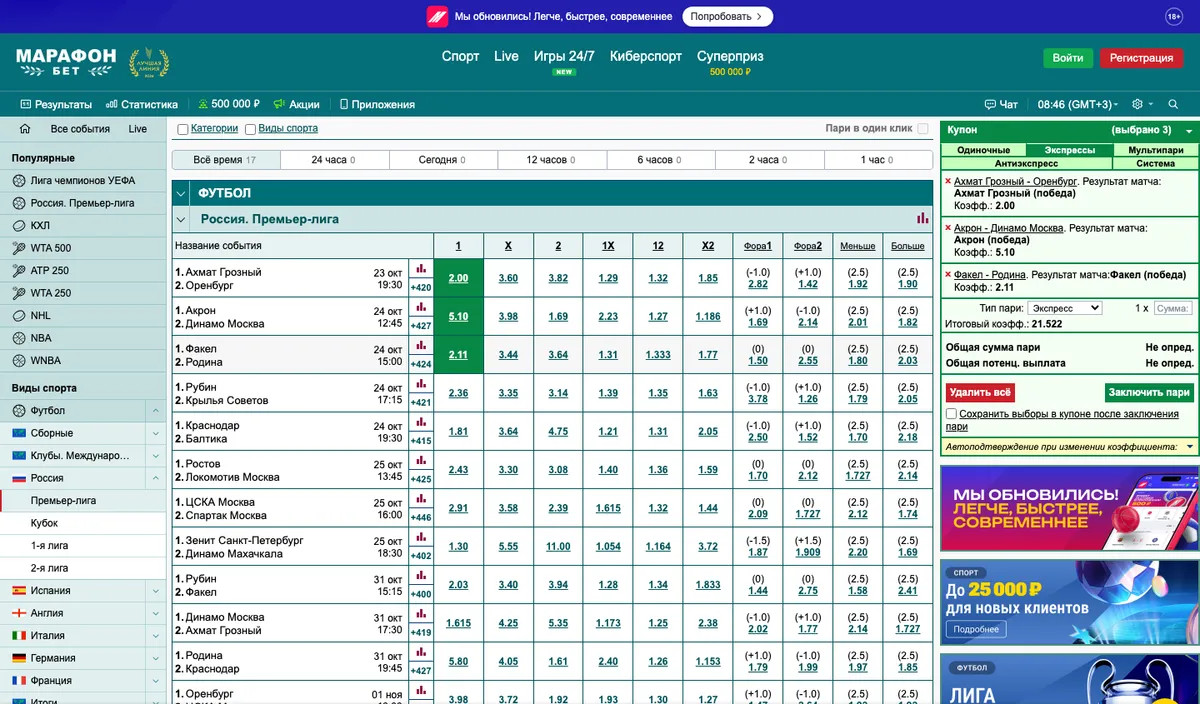This screenshot has height=704, width=1200.
Task: Open NBA basketball in sidebar
Action: [83, 338]
